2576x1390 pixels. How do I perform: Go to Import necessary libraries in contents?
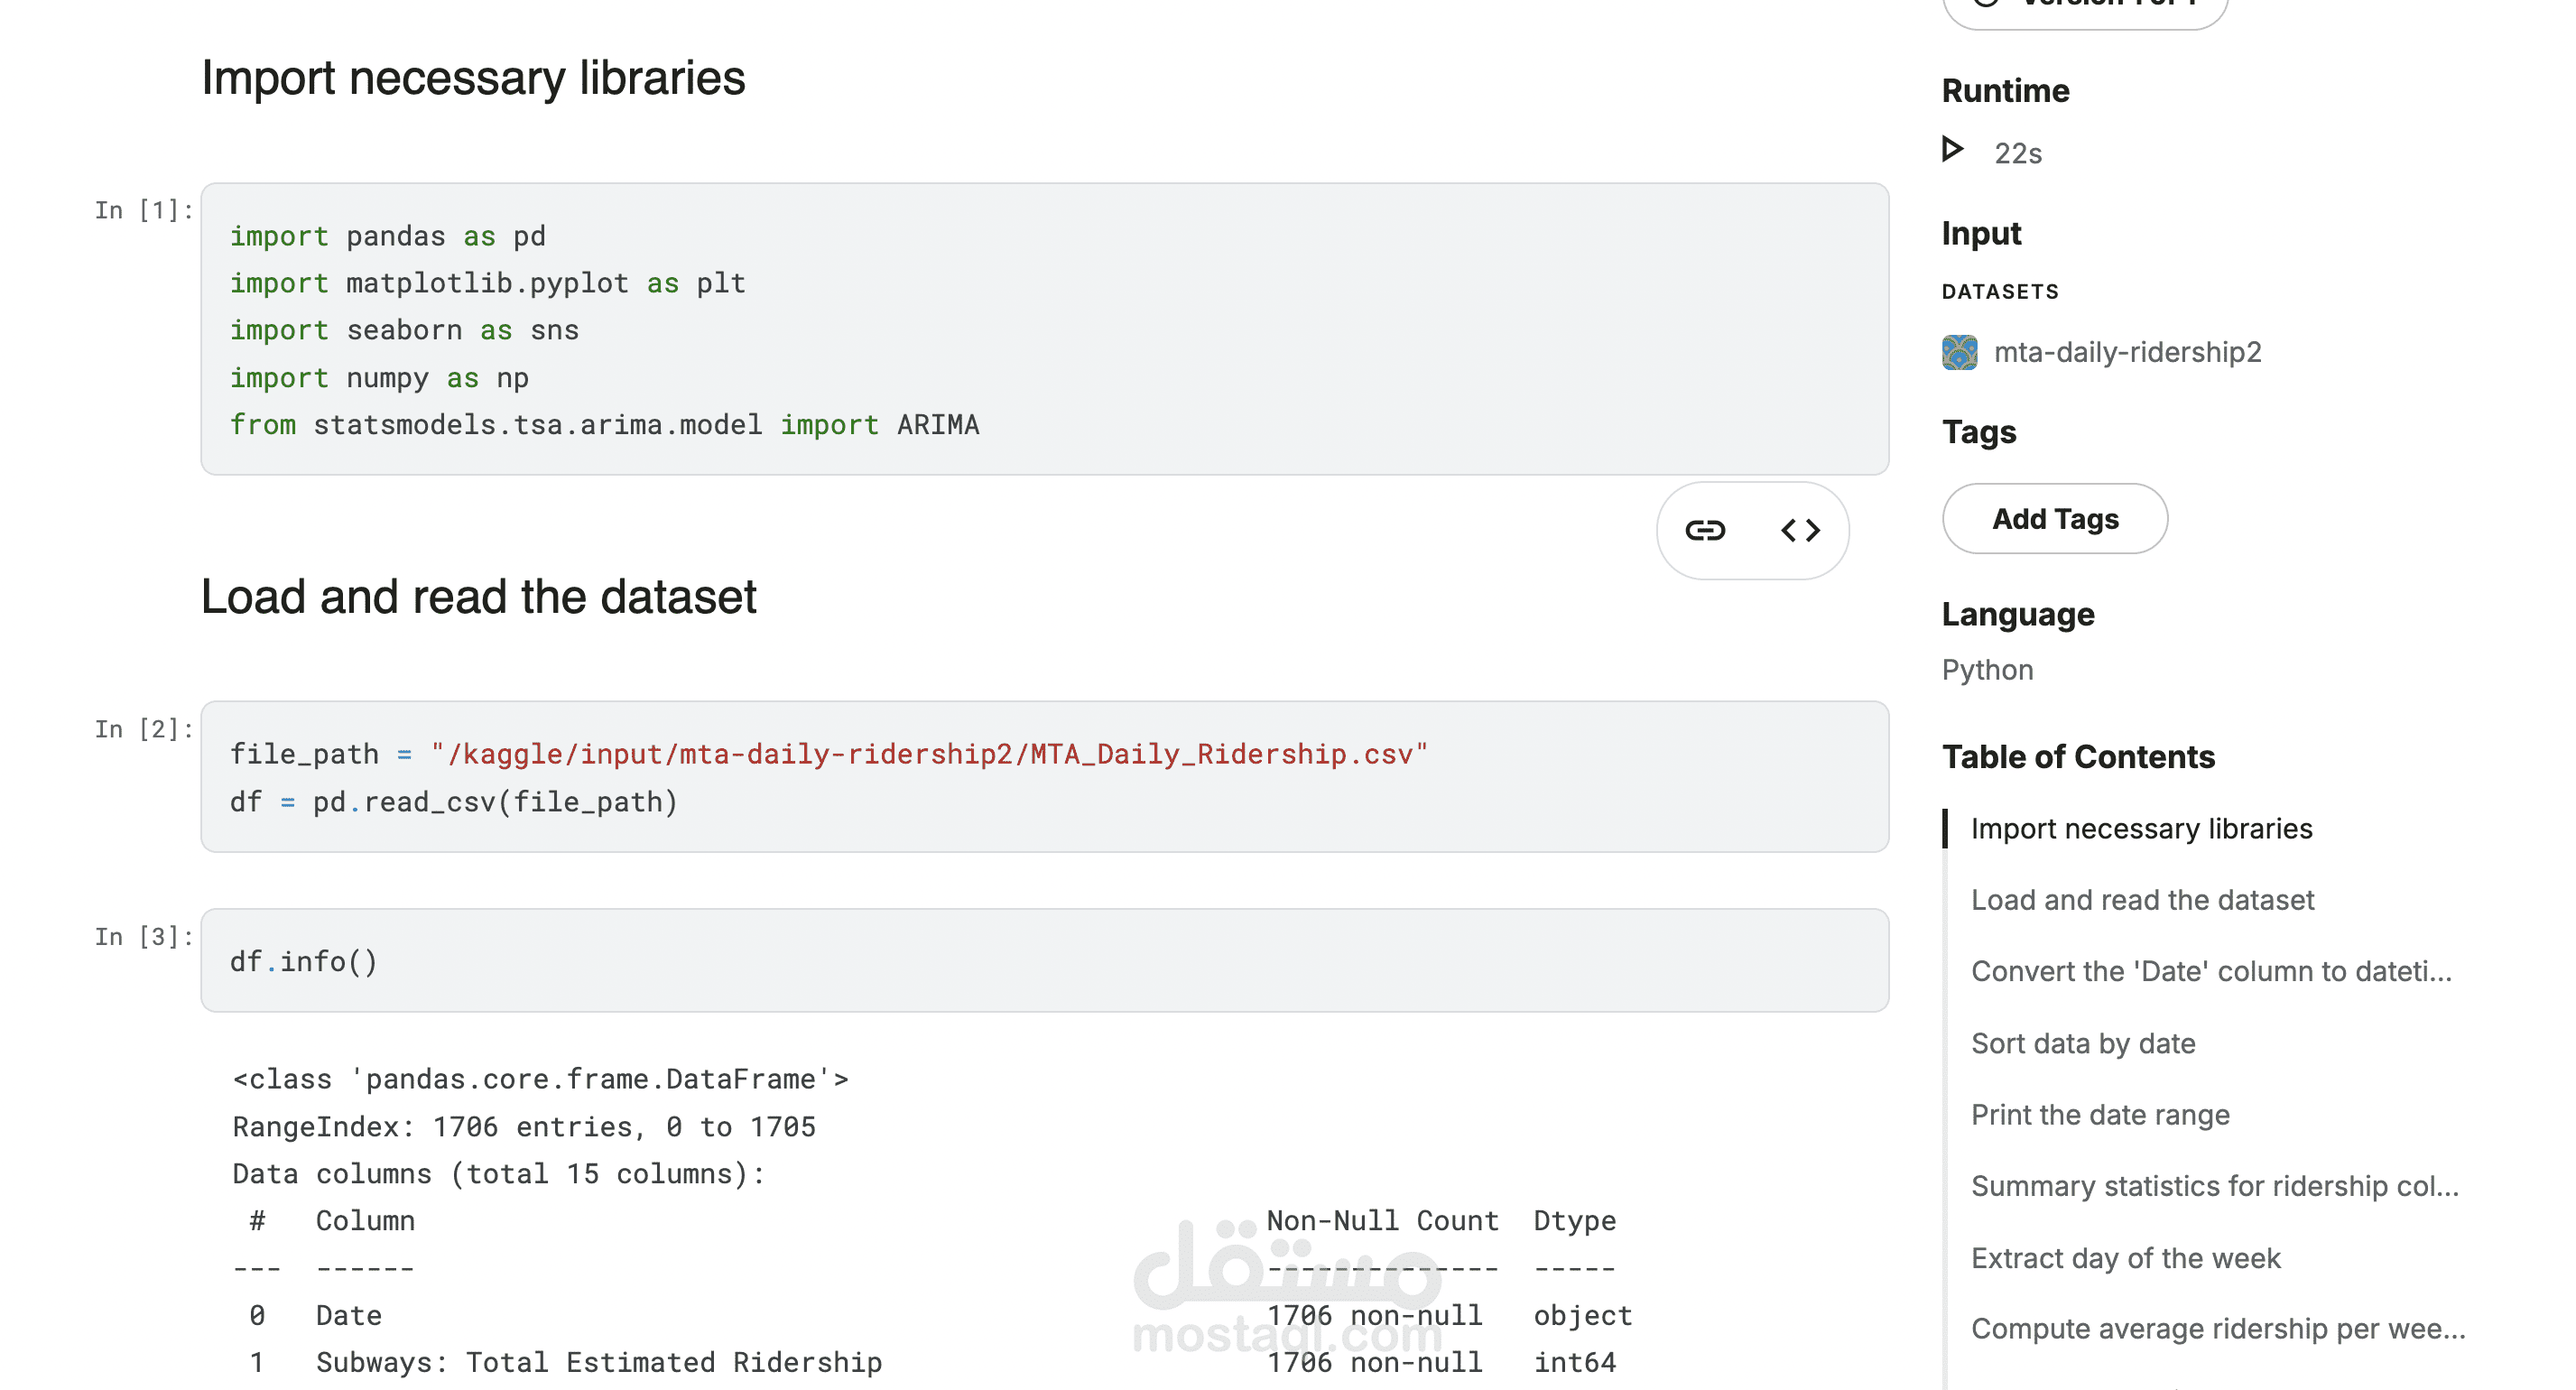[2141, 828]
